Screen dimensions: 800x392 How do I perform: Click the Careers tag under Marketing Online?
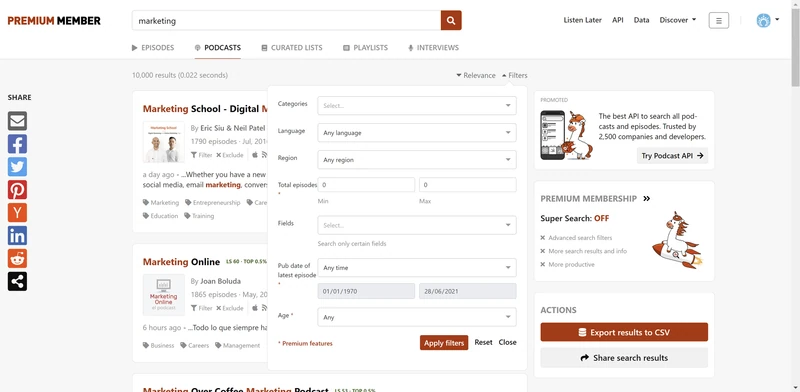click(x=194, y=346)
